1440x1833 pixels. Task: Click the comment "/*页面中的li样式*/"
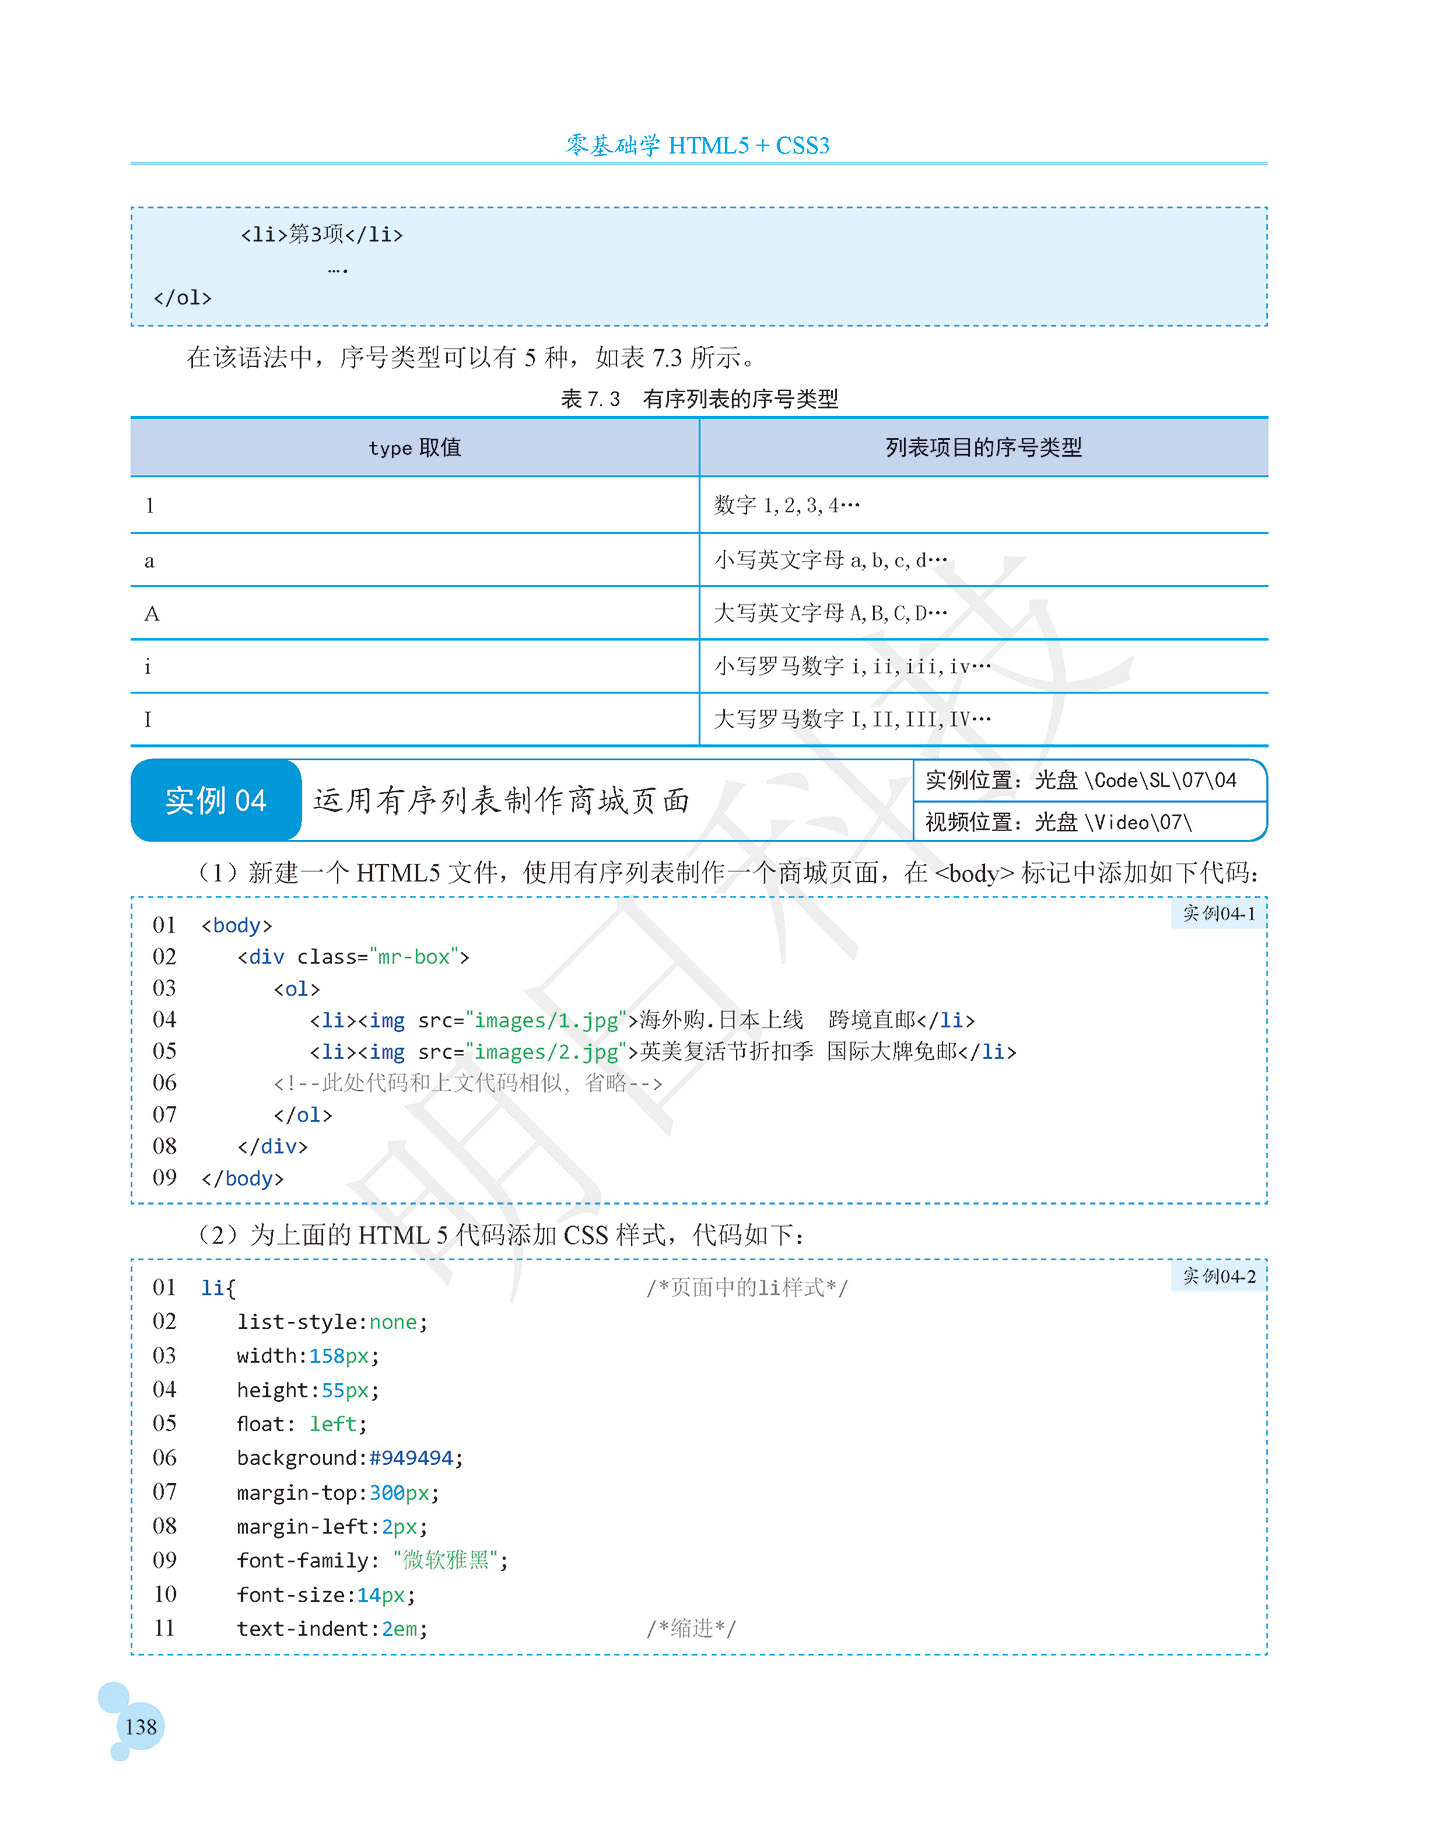[x=747, y=1288]
